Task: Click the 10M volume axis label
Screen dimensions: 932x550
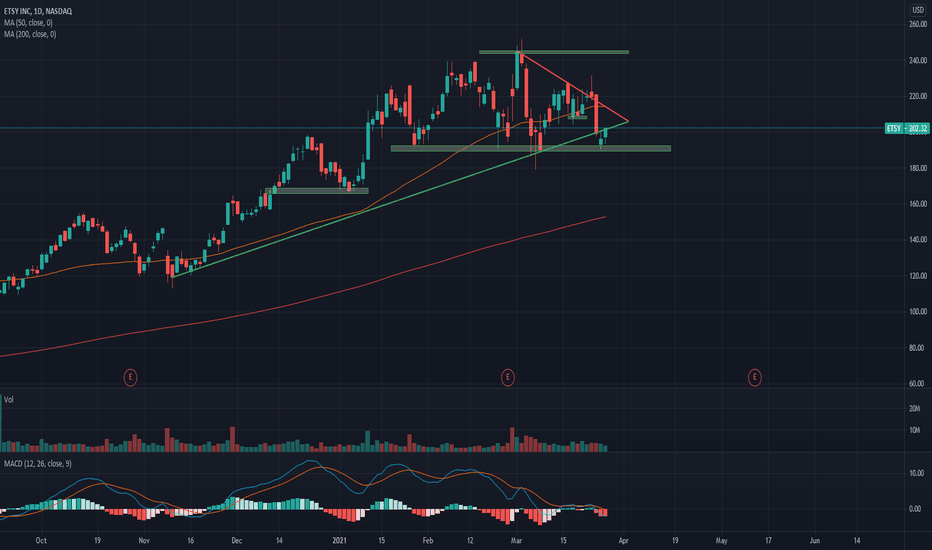Action: click(x=914, y=430)
